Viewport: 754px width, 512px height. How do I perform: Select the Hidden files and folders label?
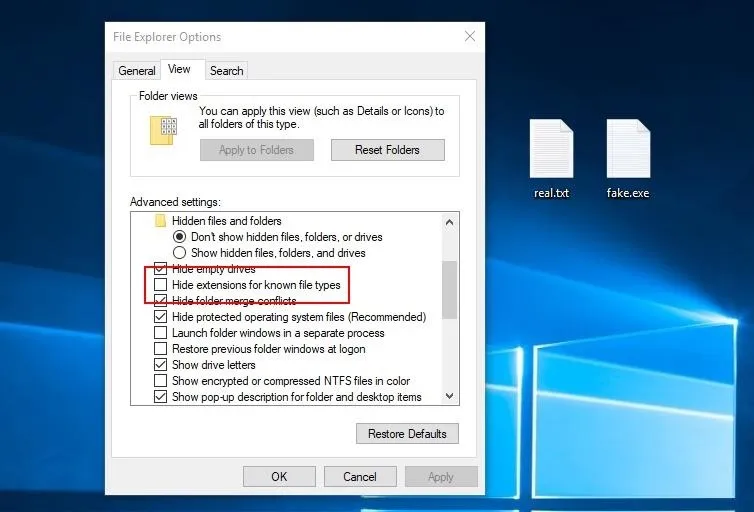[226, 221]
